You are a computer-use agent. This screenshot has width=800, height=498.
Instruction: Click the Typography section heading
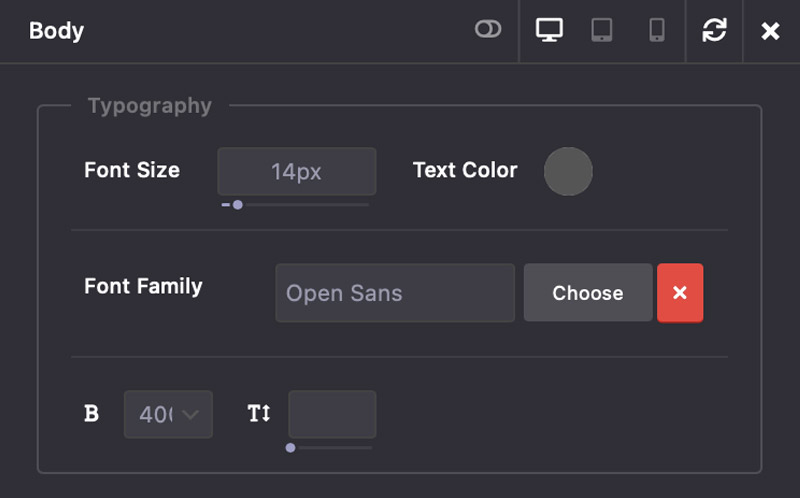click(150, 106)
